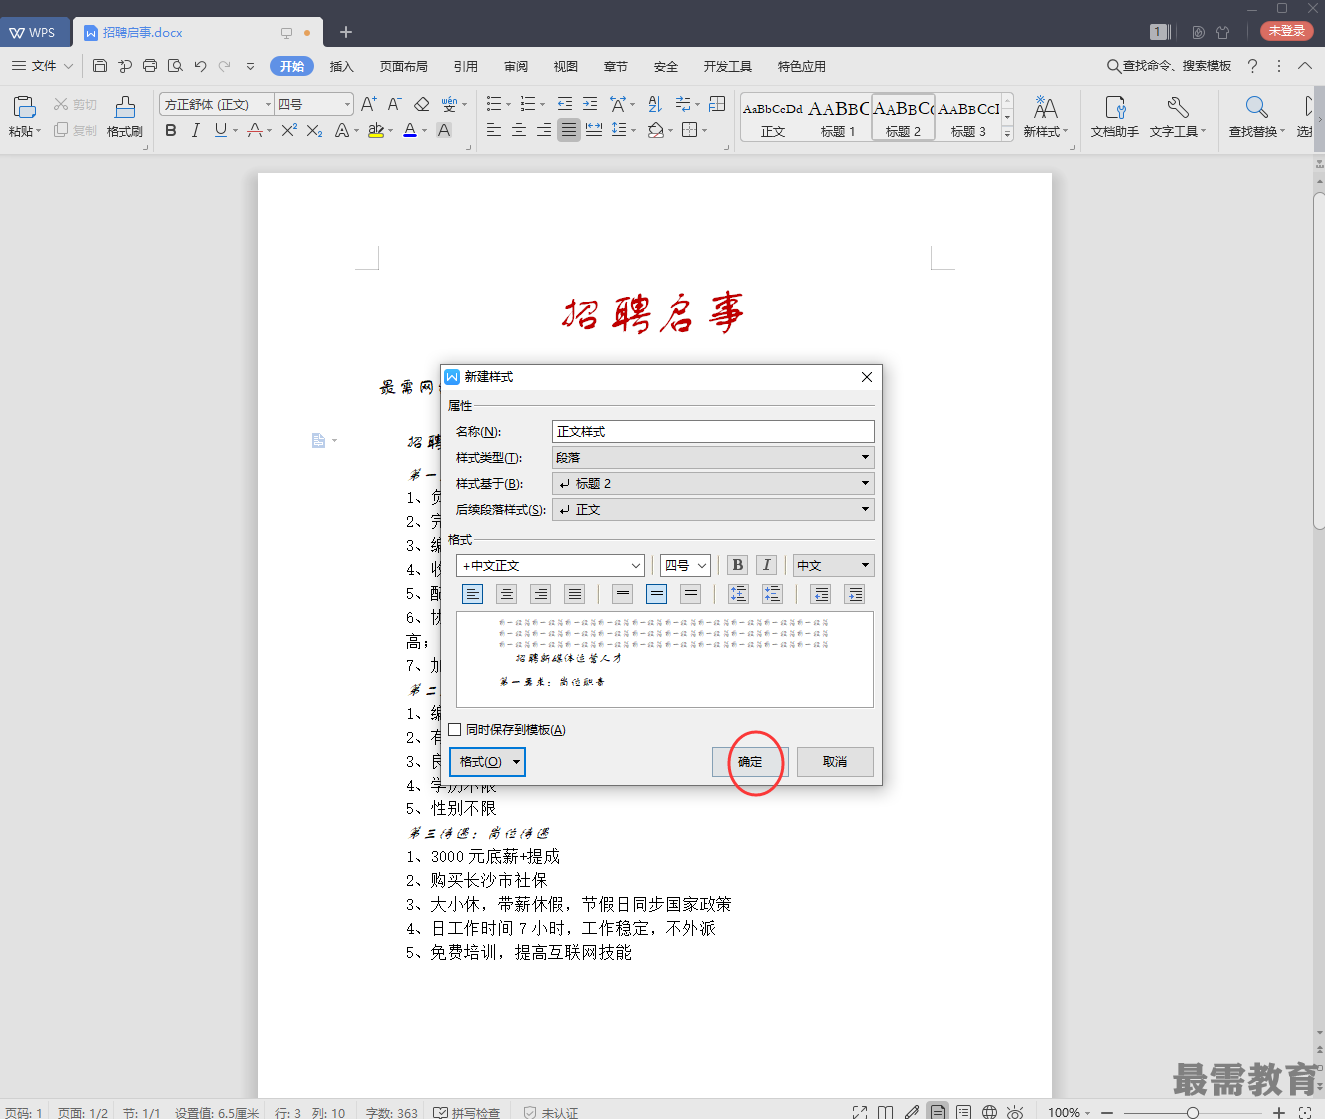
Task: Increase paragraph spacing icon in dialog
Action: point(738,594)
